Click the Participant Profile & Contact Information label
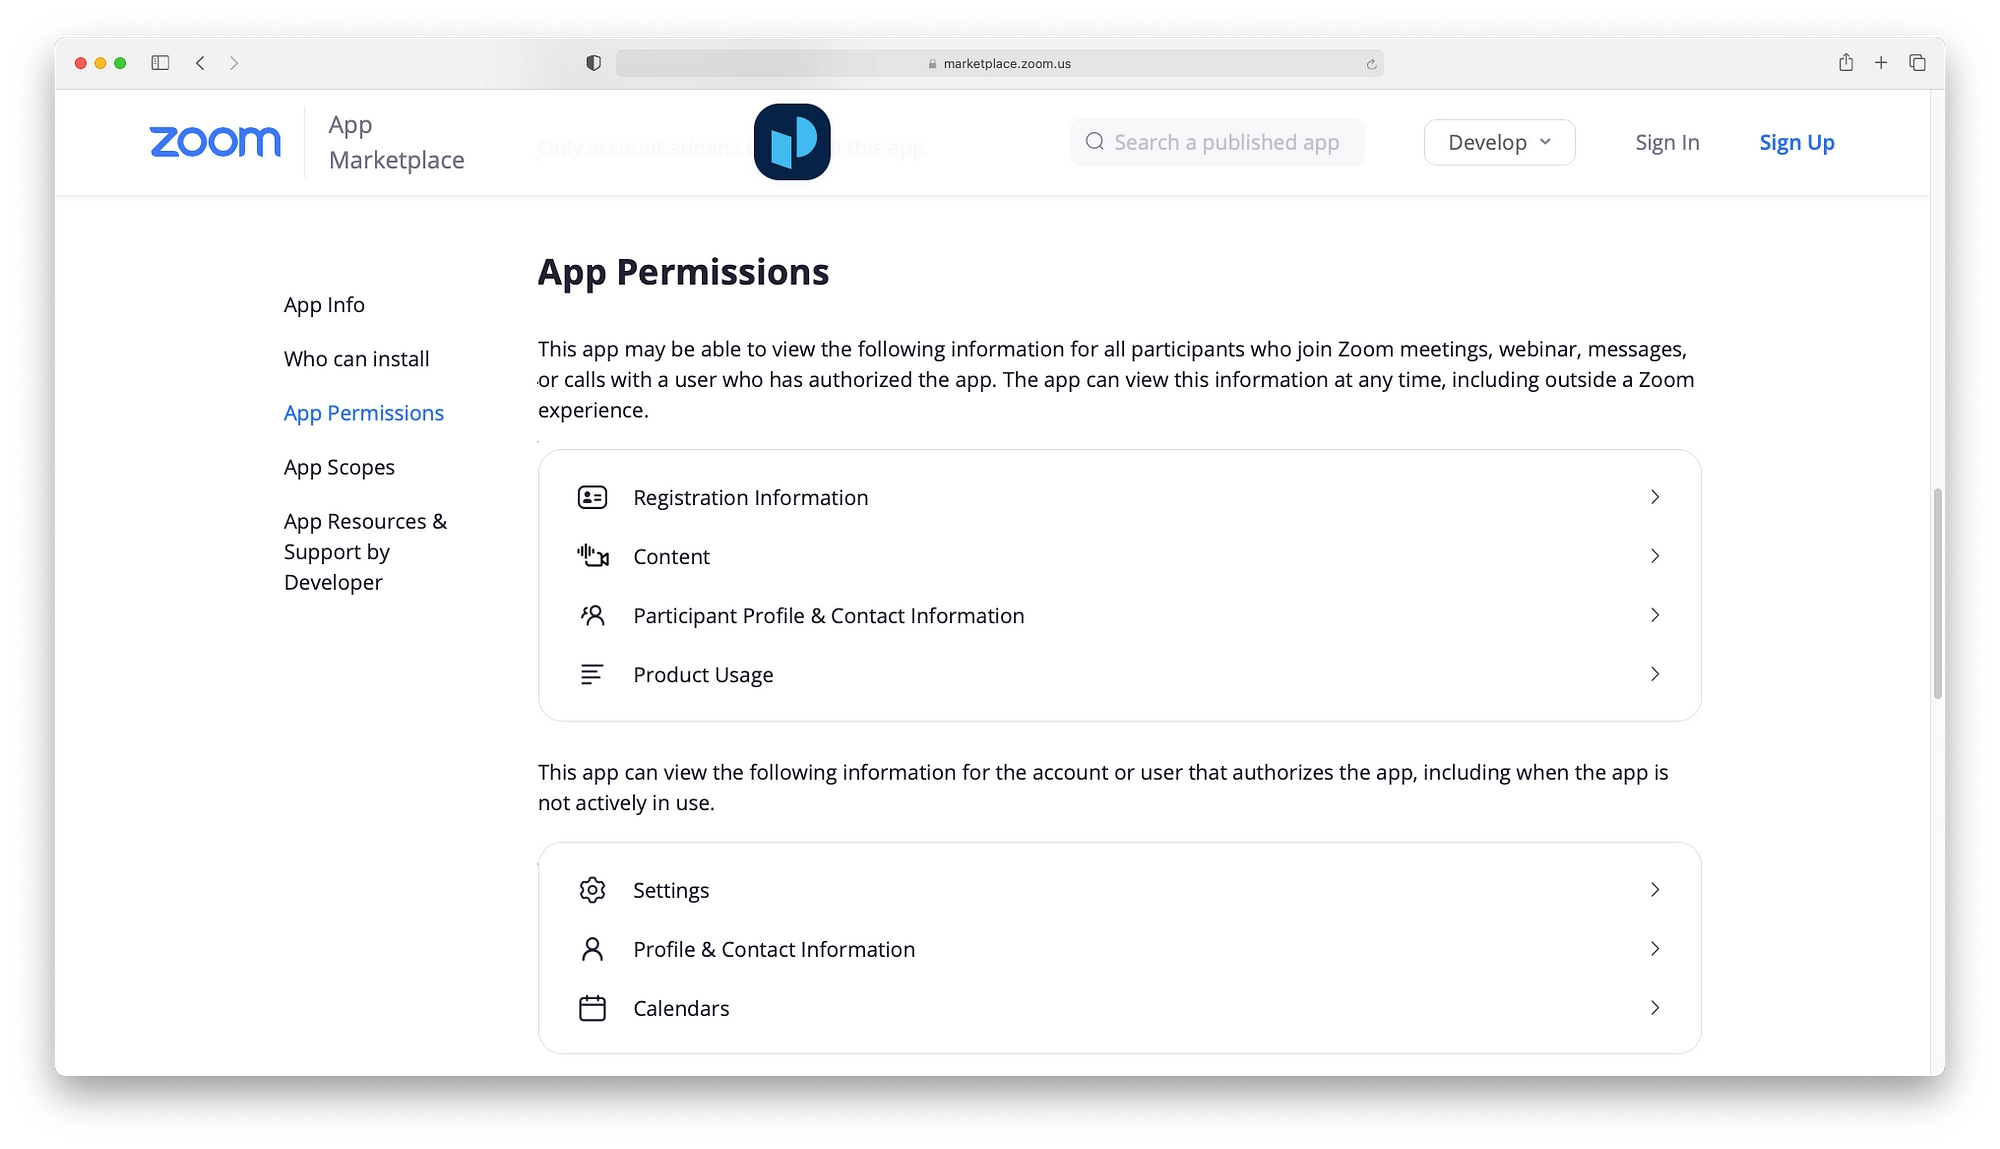 tap(829, 615)
